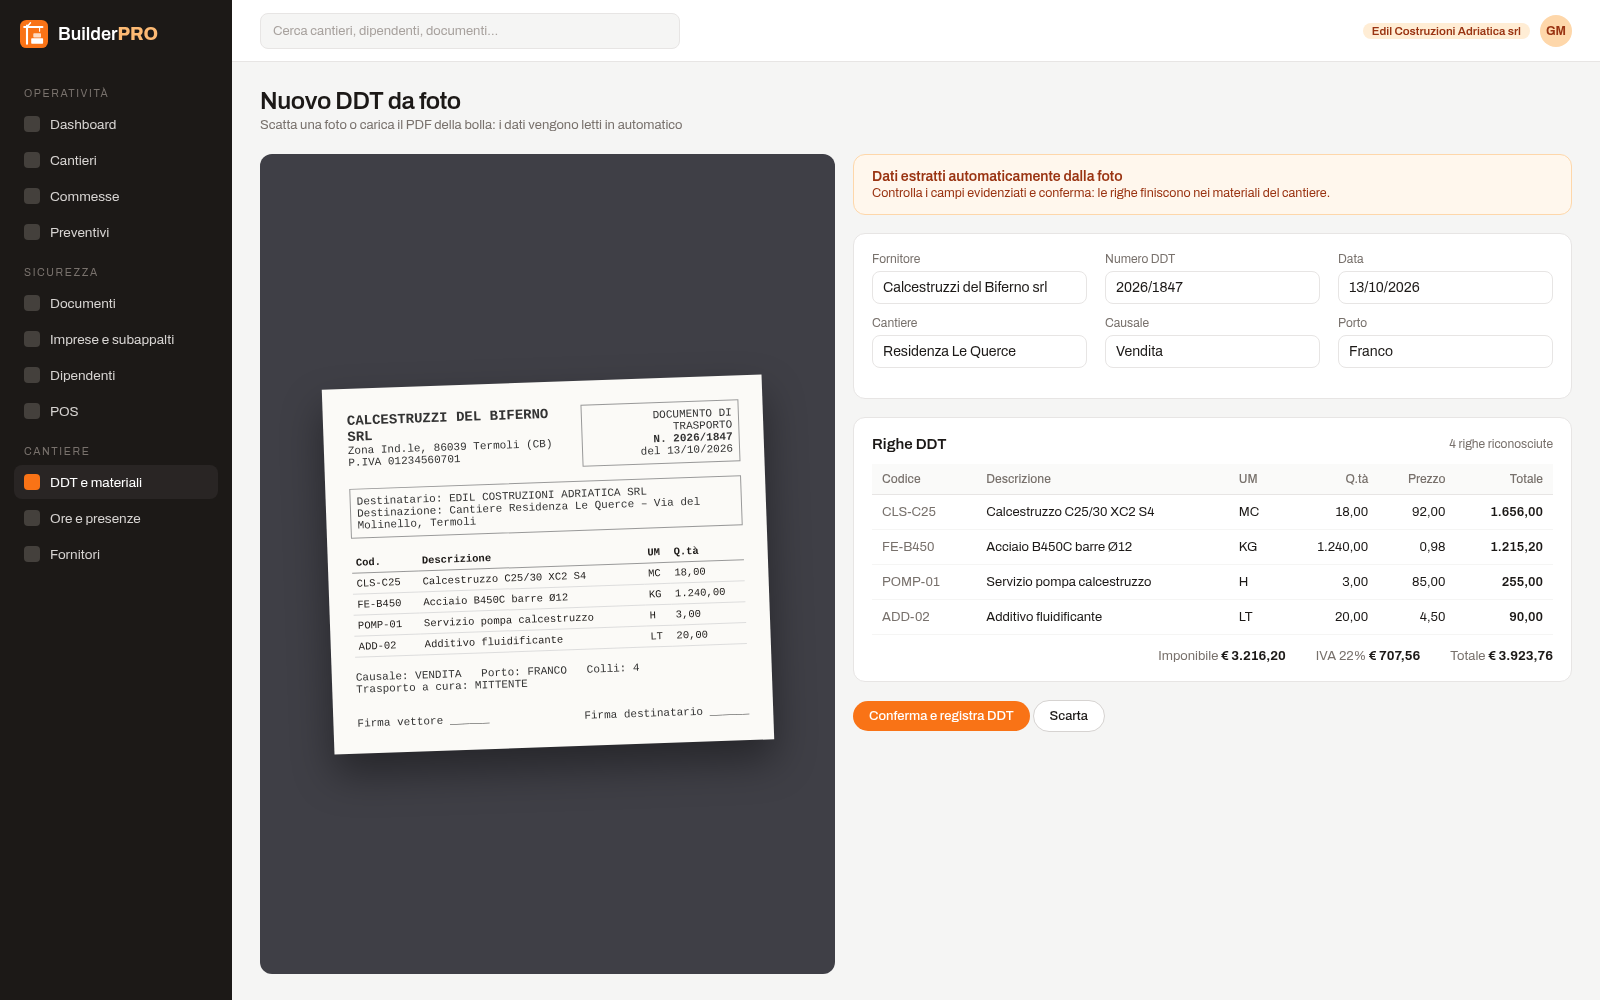
Task: Select DDT e materiali item
Action: click(x=116, y=482)
